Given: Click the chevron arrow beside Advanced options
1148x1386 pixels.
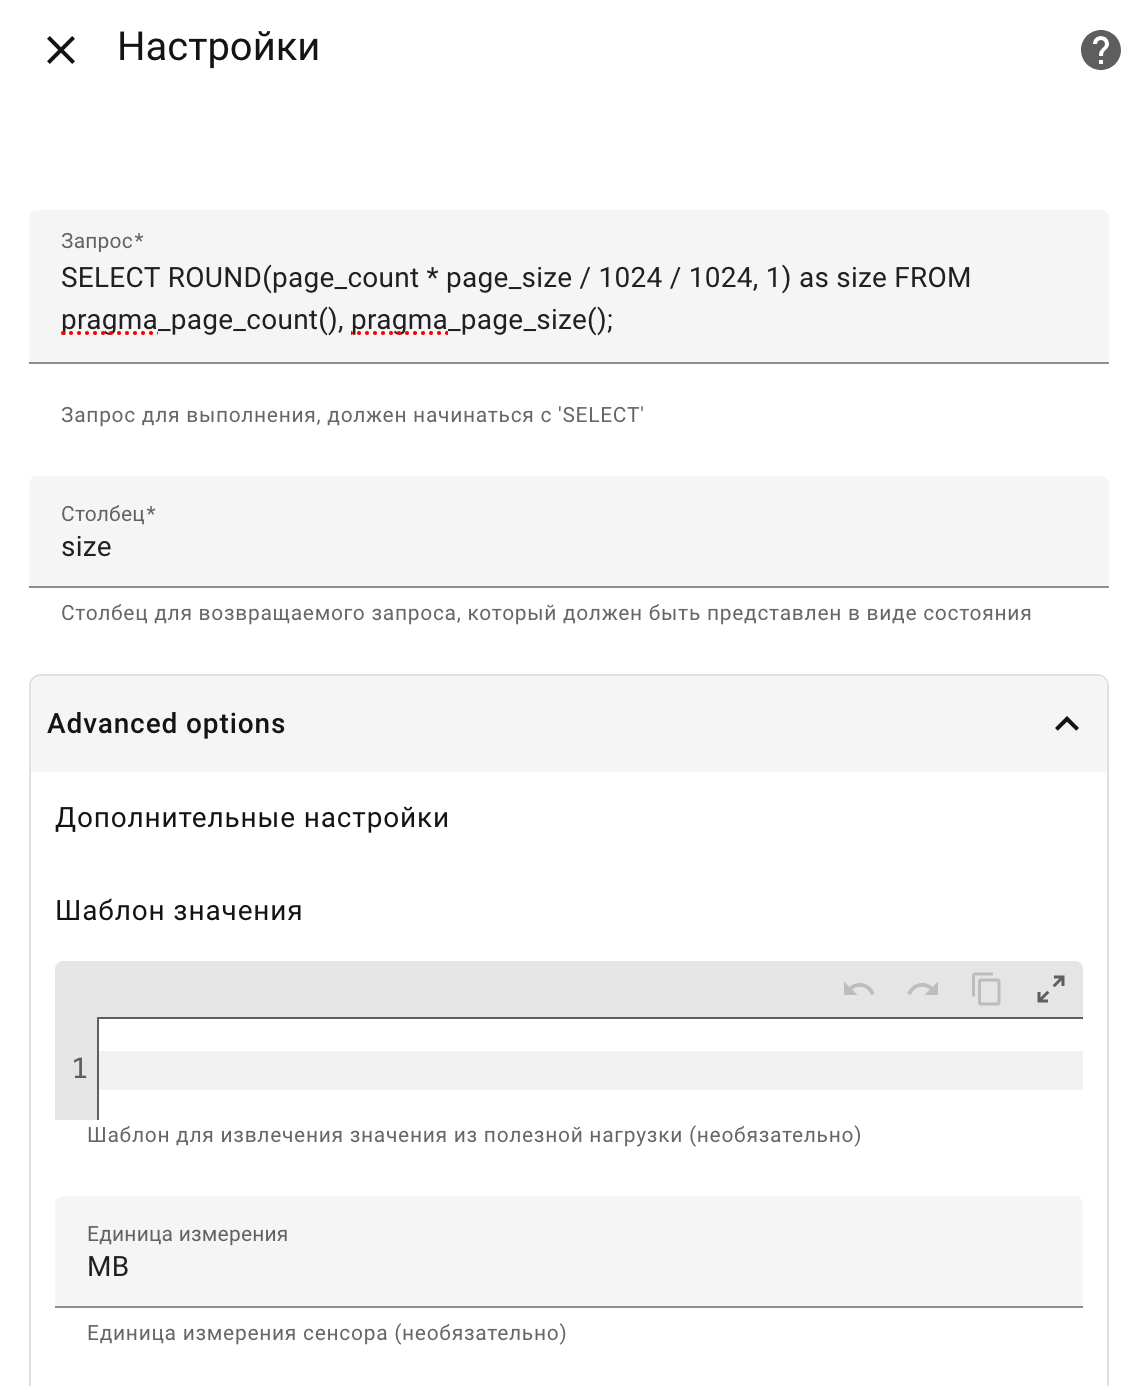Looking at the screenshot, I should coord(1067,724).
